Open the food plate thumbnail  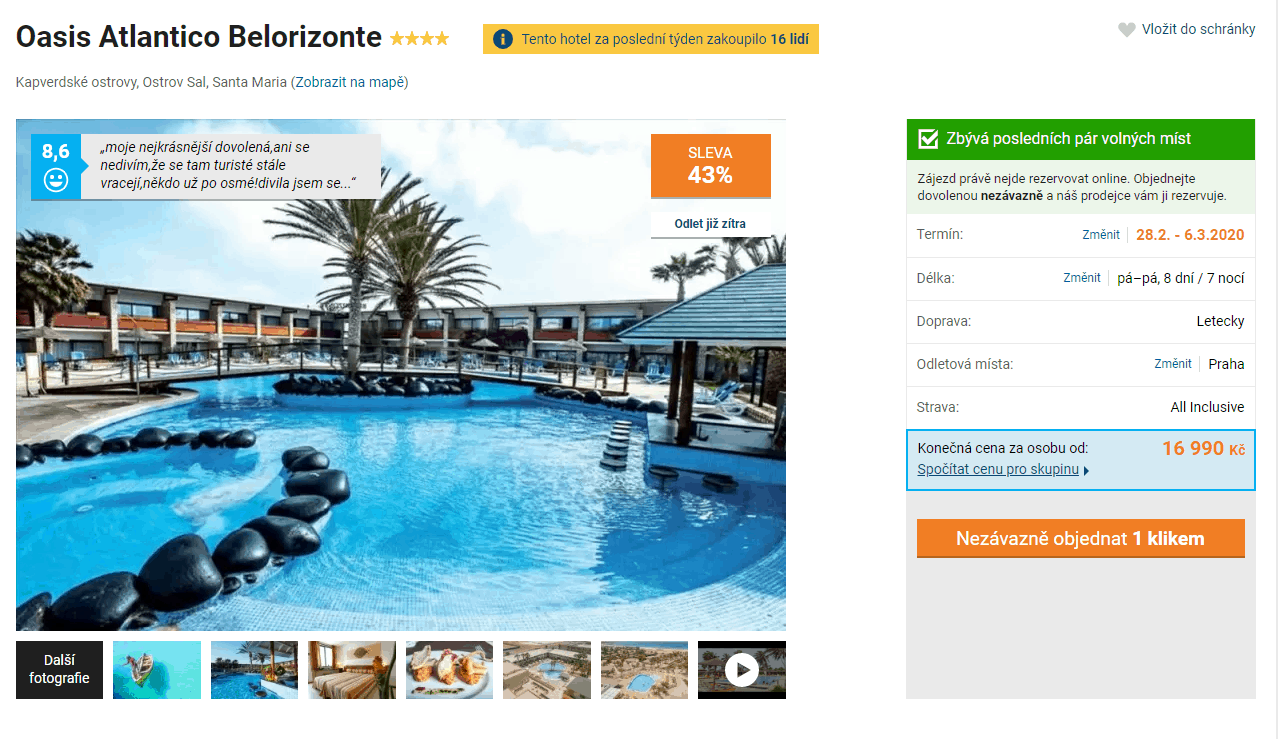click(449, 670)
